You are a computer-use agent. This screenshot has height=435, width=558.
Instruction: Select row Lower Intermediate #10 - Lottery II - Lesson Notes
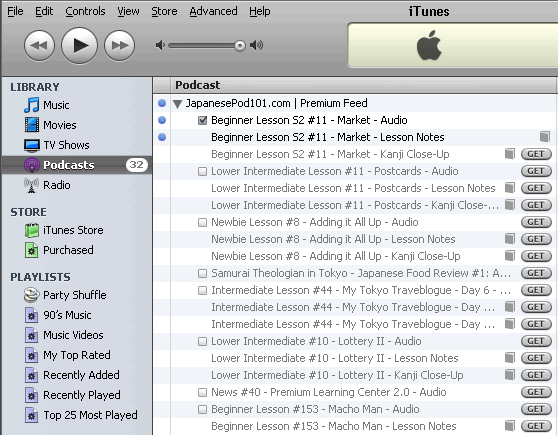[355, 358]
